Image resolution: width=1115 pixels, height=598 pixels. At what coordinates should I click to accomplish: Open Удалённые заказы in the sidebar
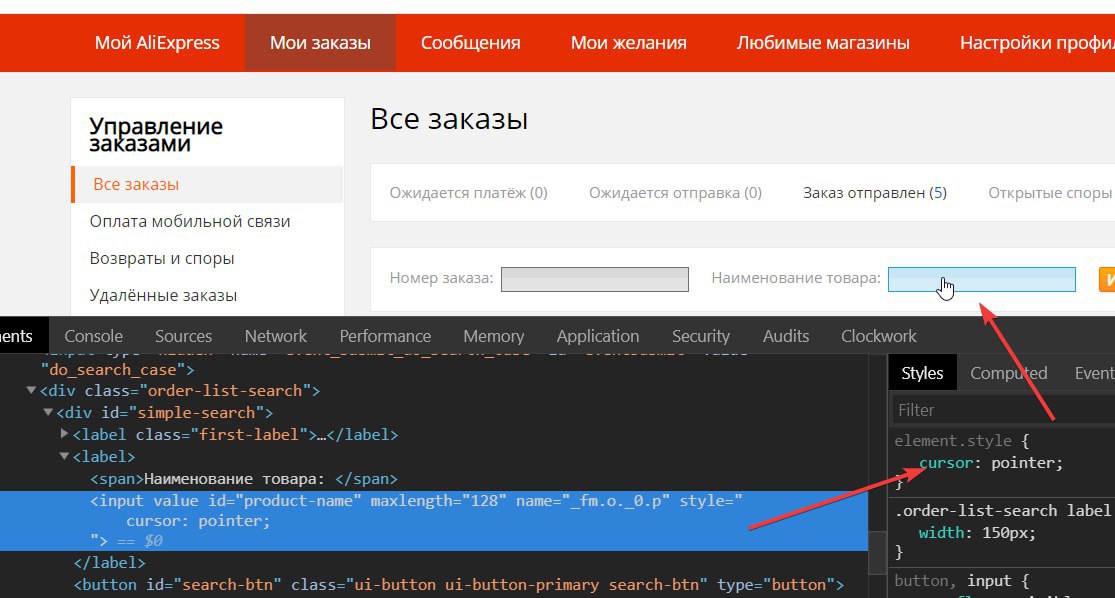[164, 295]
